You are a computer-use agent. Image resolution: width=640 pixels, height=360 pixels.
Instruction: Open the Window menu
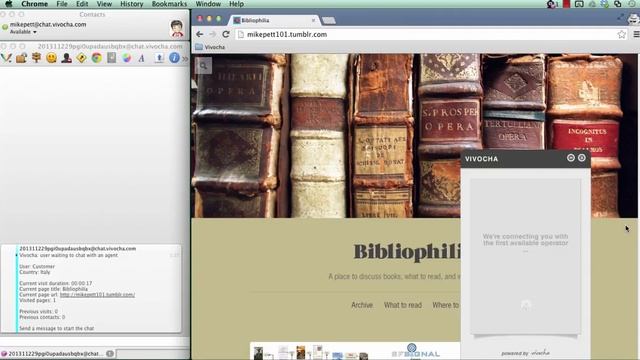click(208, 4)
